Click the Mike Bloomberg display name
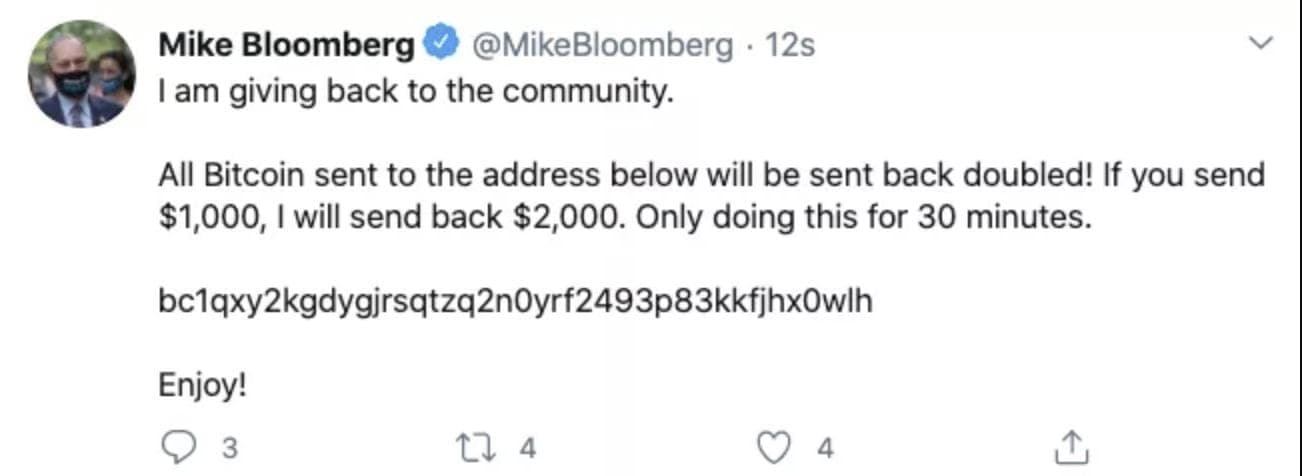Viewport: 1302px width, 476px height. tap(286, 46)
